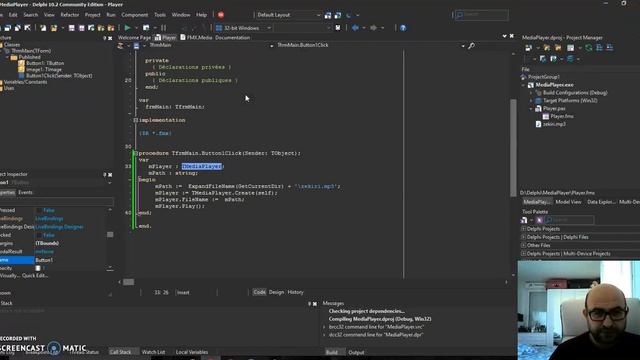
Task: Switch to the Design view tab
Action: (276, 292)
